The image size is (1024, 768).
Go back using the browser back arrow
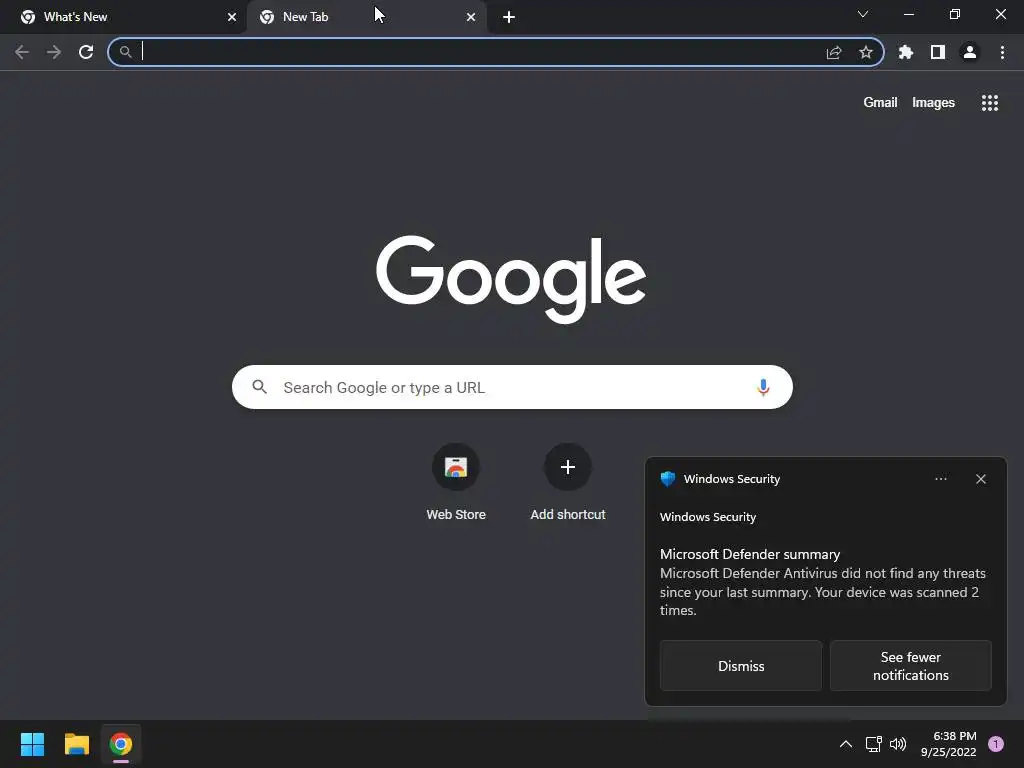[22, 52]
